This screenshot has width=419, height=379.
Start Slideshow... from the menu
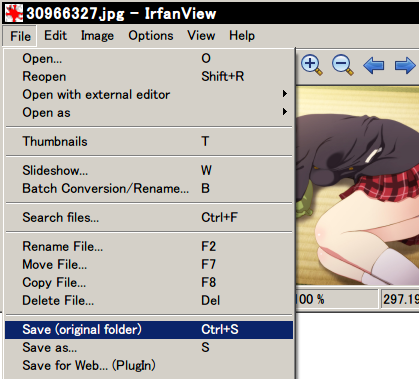tap(149, 170)
